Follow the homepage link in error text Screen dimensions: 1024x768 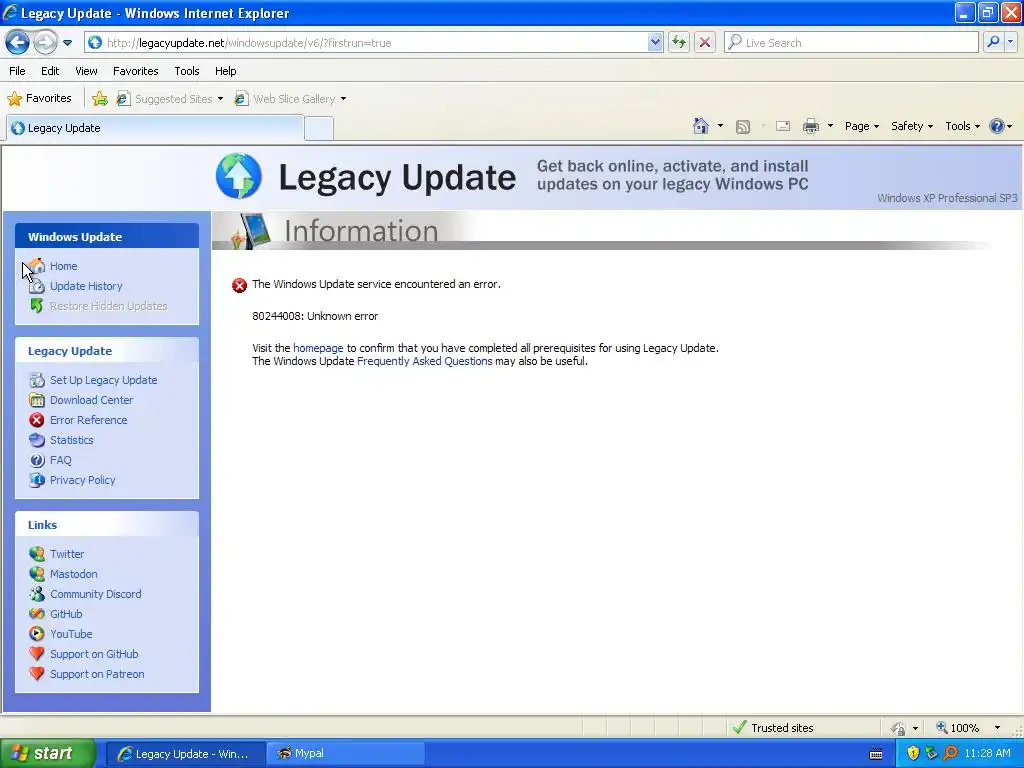[318, 348]
